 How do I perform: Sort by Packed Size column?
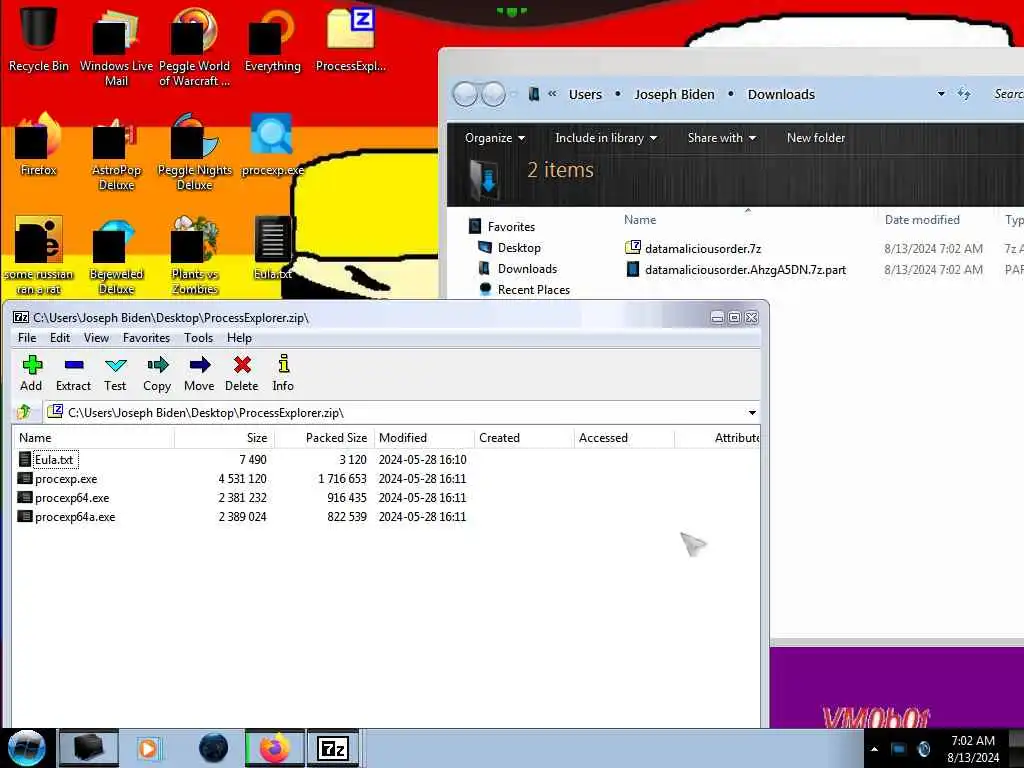coord(324,438)
